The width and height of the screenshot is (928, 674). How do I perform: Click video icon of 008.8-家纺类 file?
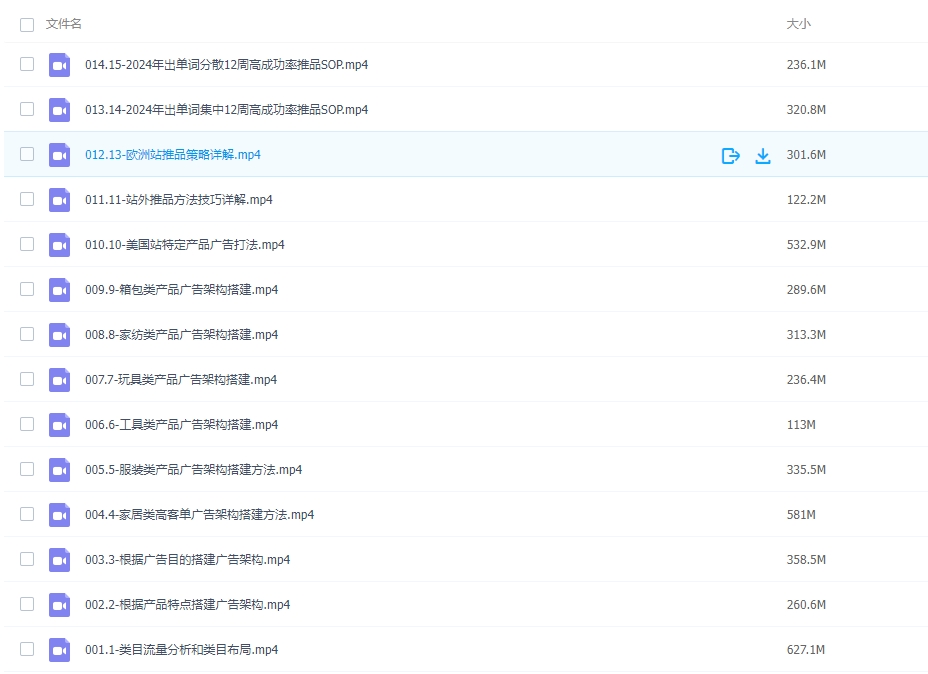(x=59, y=335)
